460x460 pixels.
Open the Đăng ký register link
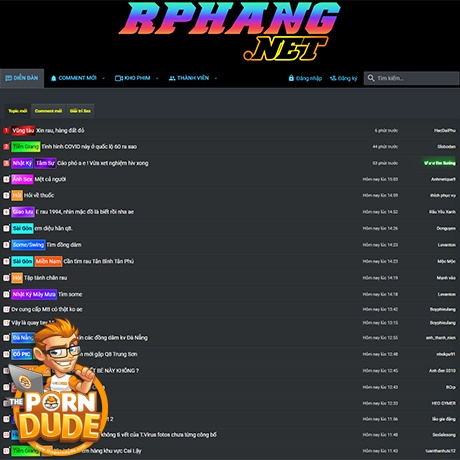tap(347, 78)
